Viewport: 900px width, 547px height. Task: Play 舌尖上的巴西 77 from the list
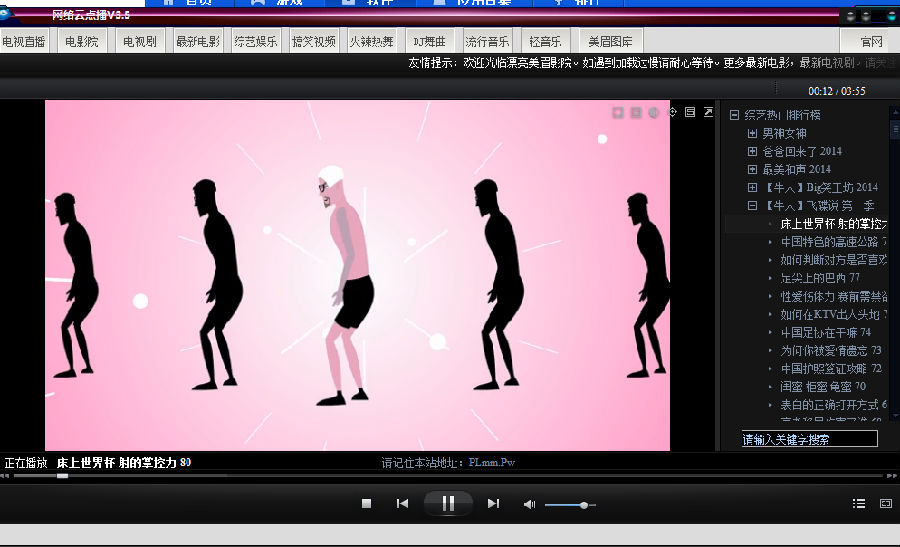819,277
